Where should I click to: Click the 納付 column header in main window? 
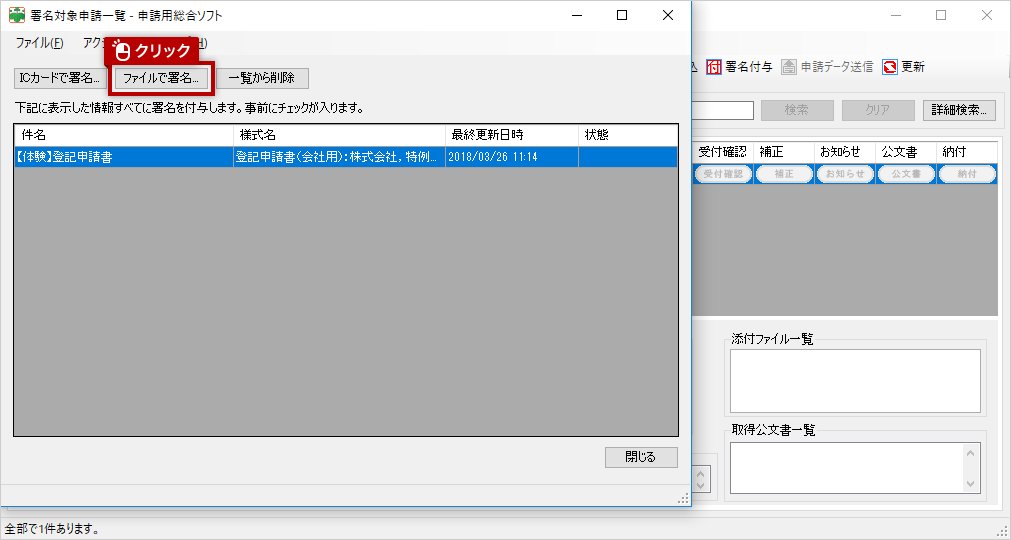pyautogui.click(x=967, y=152)
